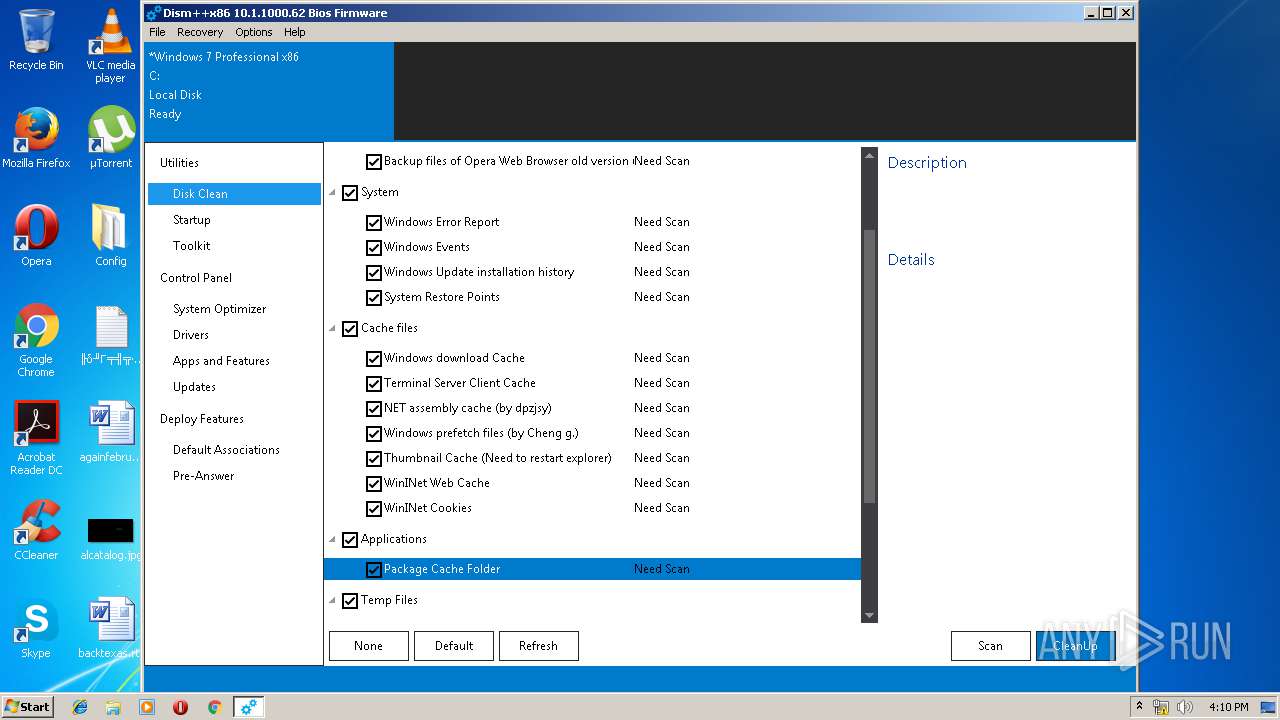
Task: Open the Recovery menu
Action: point(200,32)
